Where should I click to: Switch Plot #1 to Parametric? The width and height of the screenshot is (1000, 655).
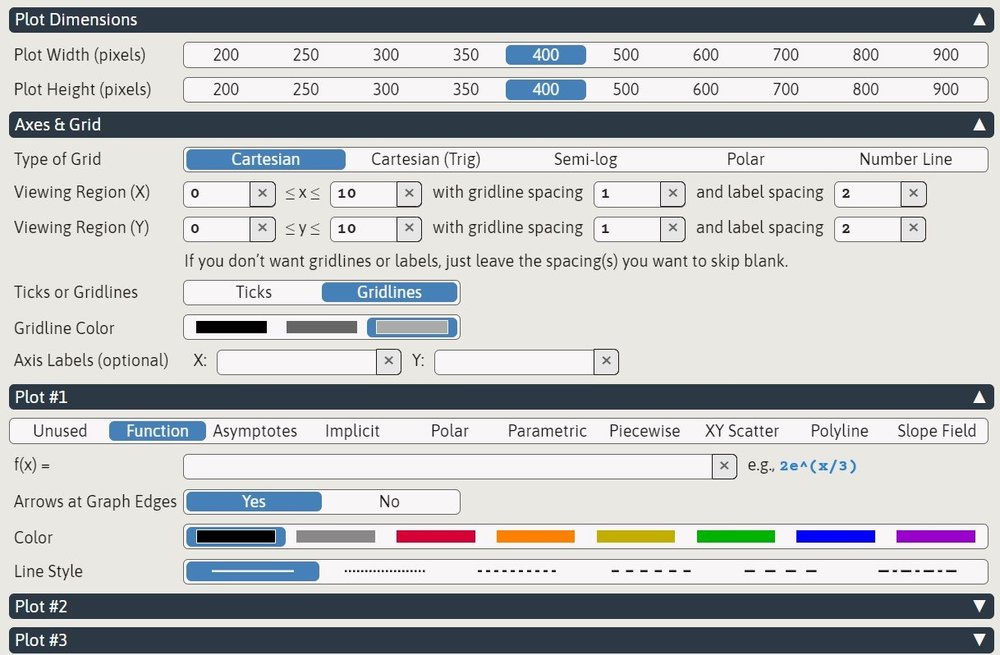click(547, 431)
